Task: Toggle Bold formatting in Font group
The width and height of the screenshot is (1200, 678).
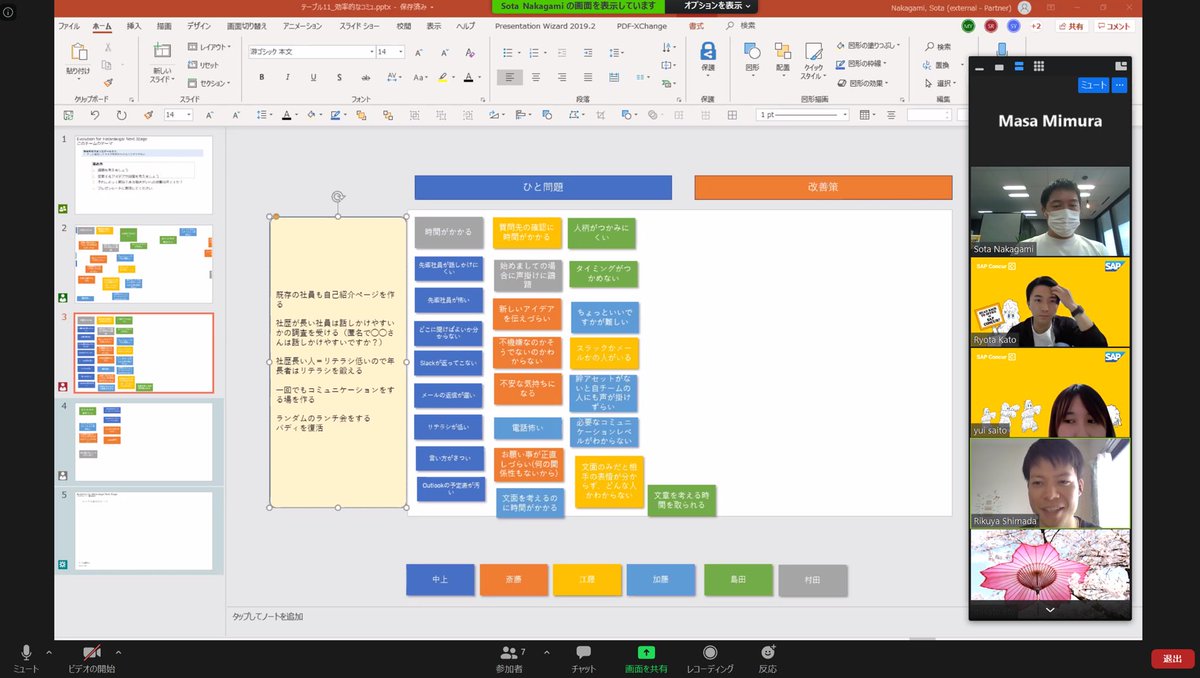Action: (262, 76)
